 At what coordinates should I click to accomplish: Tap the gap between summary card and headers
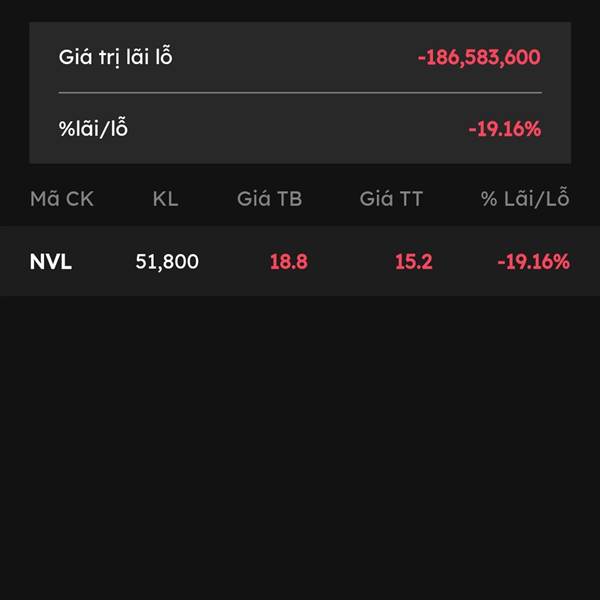[x=300, y=174]
